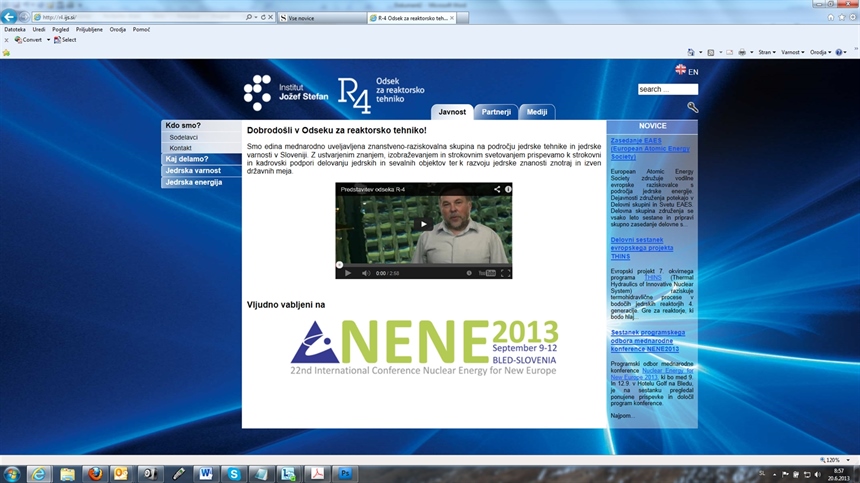860x483 pixels.
Task: Click the search magnifier in the address bar
Action: pyautogui.click(x=248, y=18)
